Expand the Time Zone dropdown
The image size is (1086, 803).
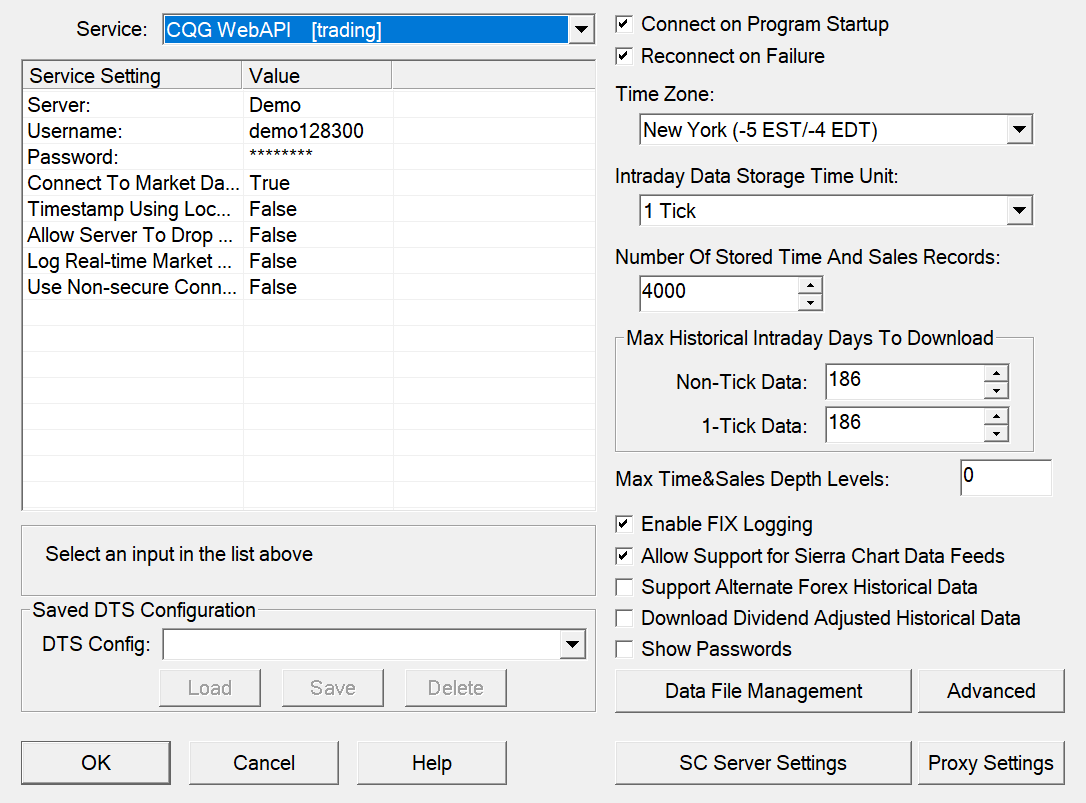pos(1019,129)
